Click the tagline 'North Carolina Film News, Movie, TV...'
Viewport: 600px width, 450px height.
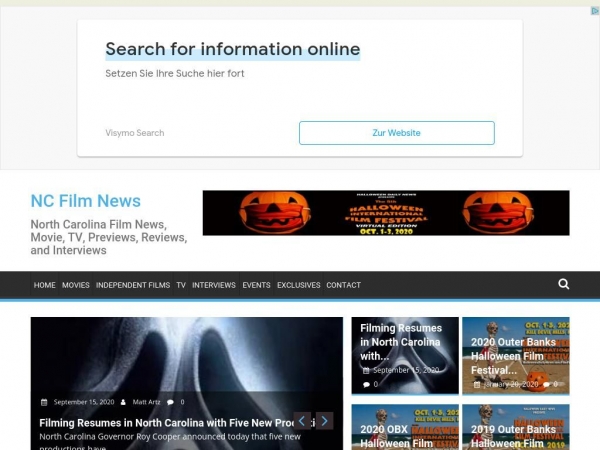tap(109, 237)
